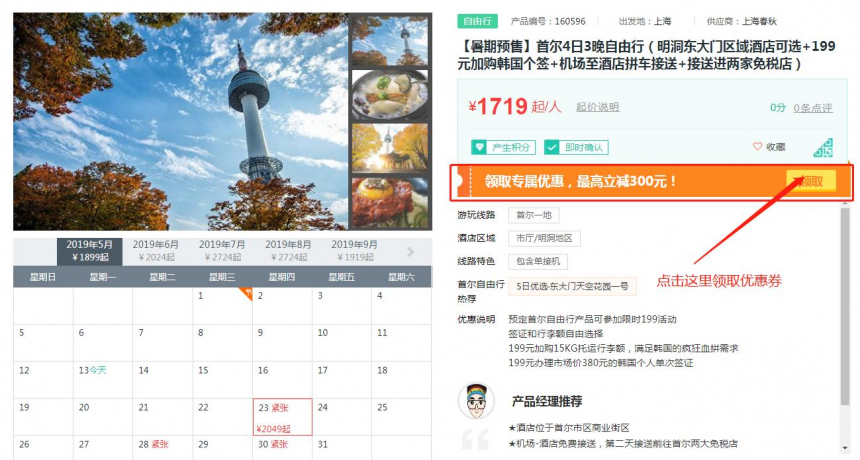Screen dimensions: 860x460
Task: Open the 0条点评 reviews link
Action: 813,108
